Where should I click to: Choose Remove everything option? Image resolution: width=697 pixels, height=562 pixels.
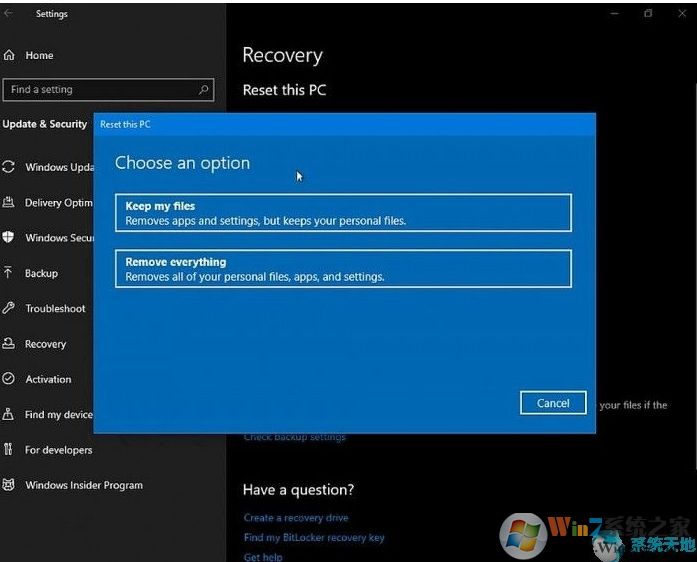[x=343, y=269]
